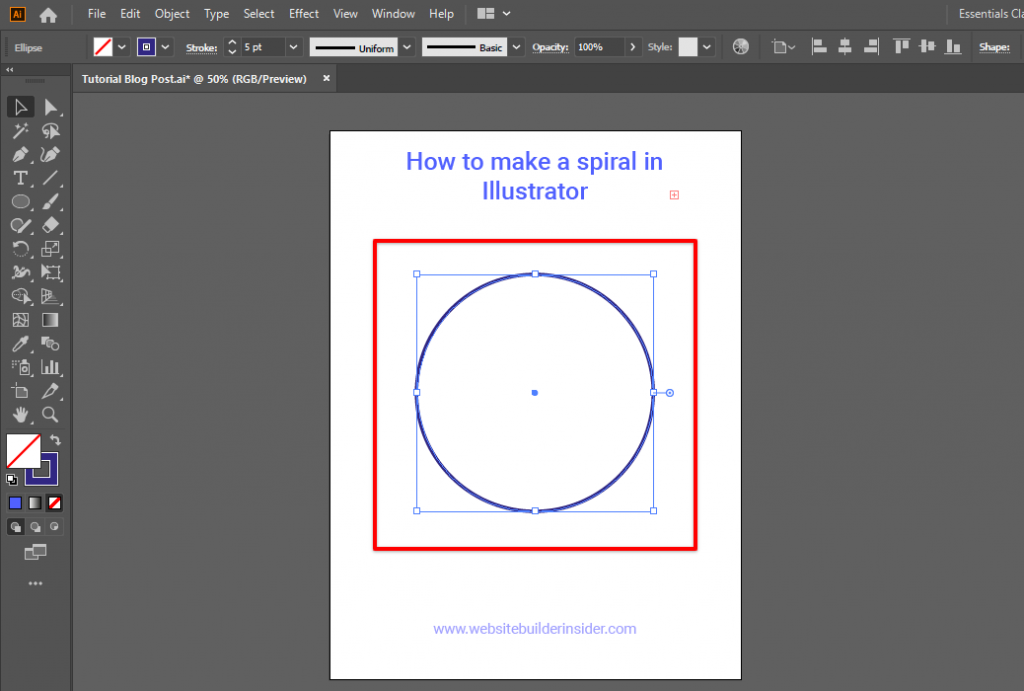Swap the fill and stroke colors

[x=57, y=439]
